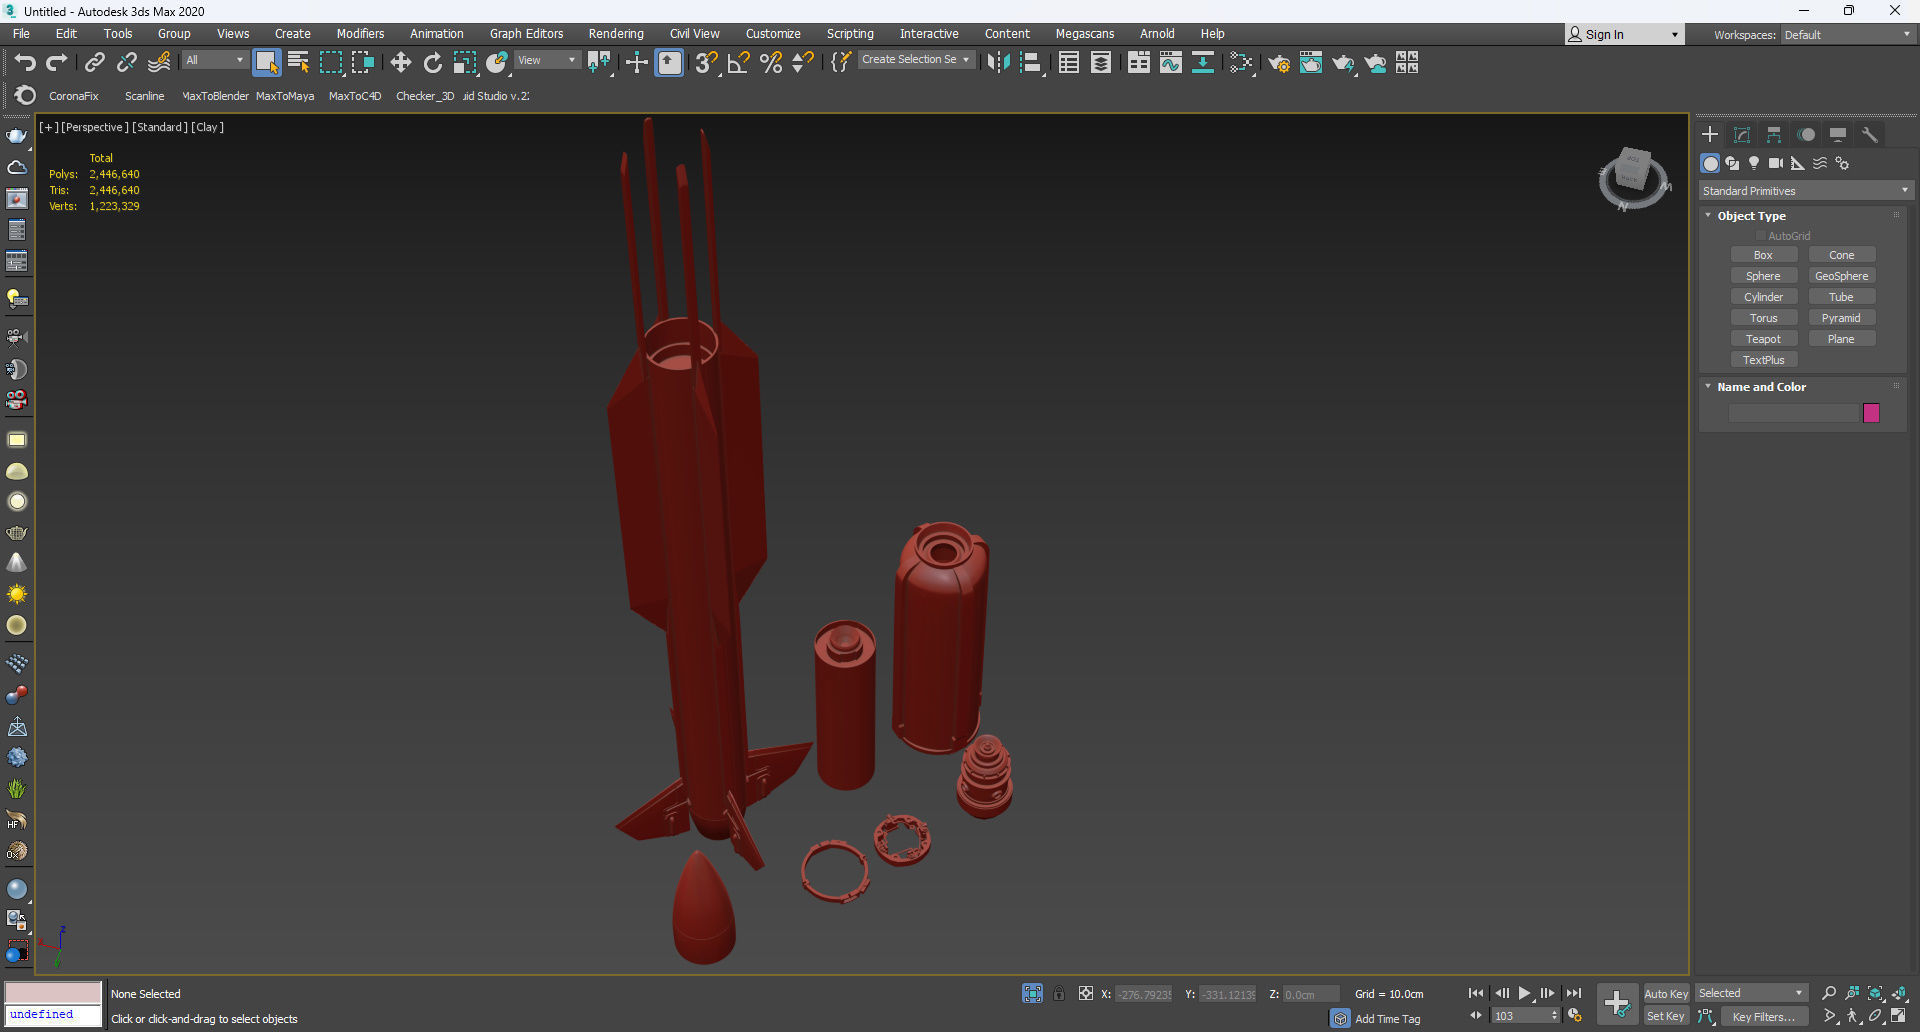Open the selection filter 'All' dropdown
The height and width of the screenshot is (1032, 1920).
coord(214,60)
